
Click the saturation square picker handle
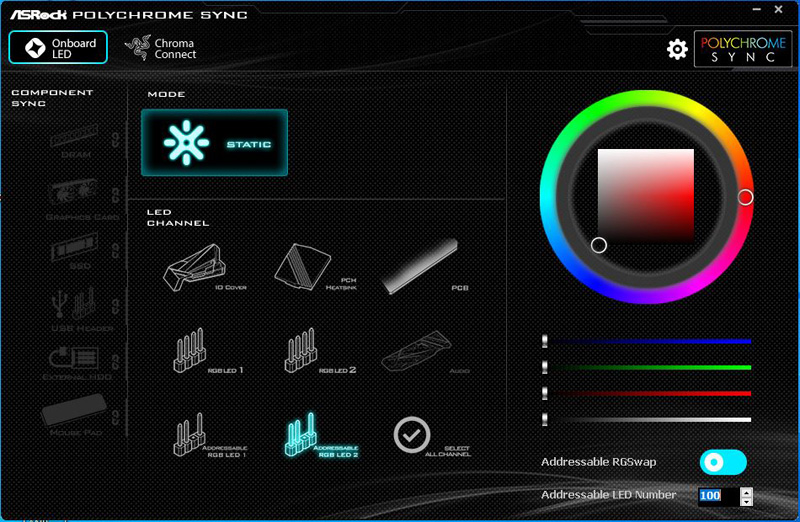coord(599,245)
